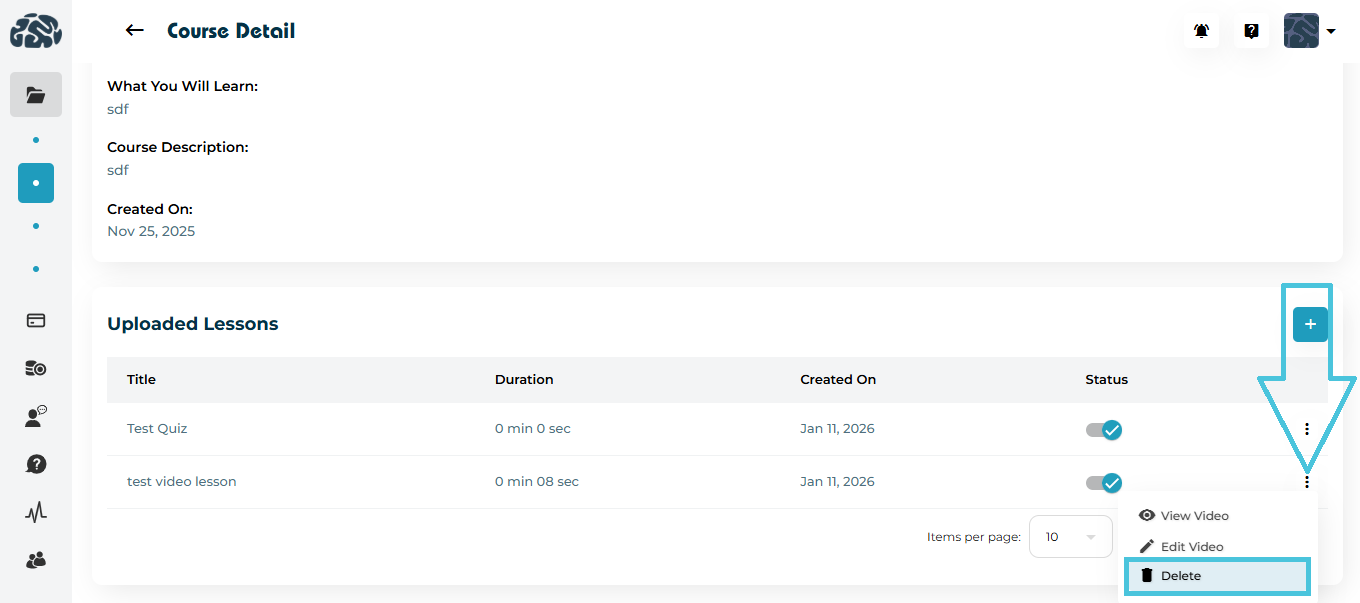Open the help question mark in header
1360x603 pixels.
coord(1251,31)
